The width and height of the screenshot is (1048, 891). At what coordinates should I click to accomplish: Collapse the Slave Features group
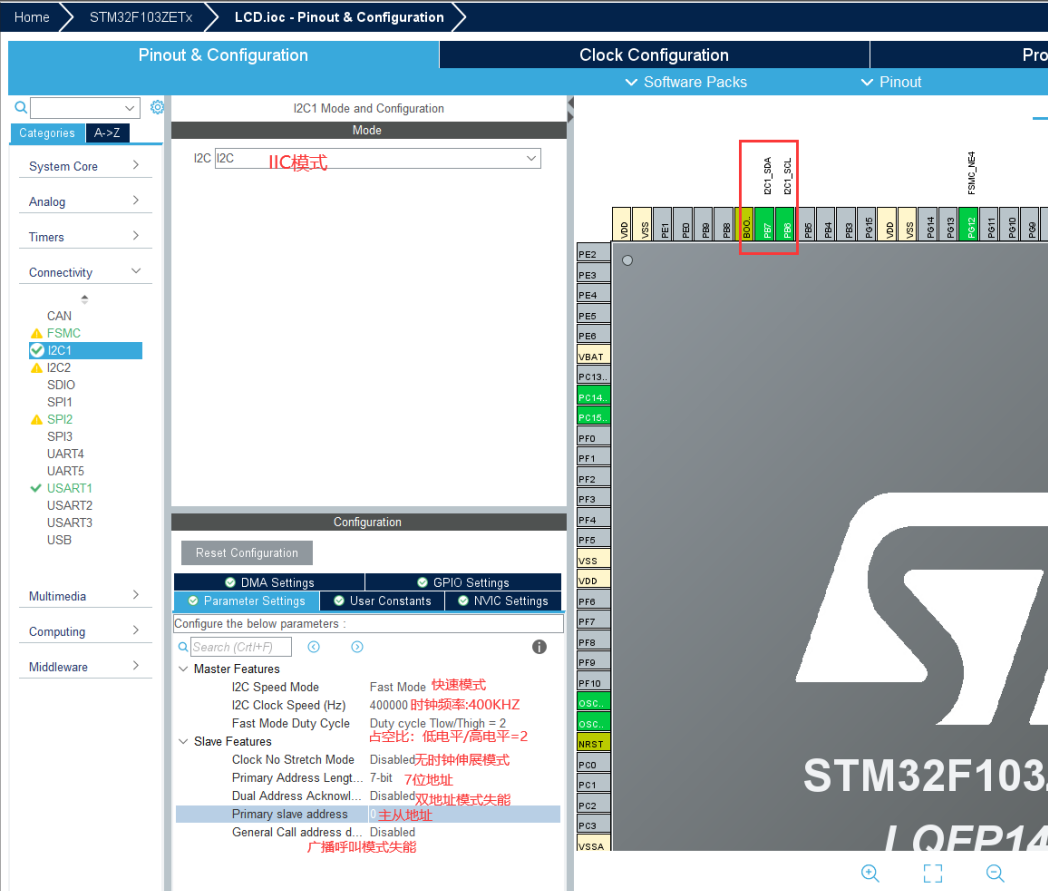(x=183, y=741)
